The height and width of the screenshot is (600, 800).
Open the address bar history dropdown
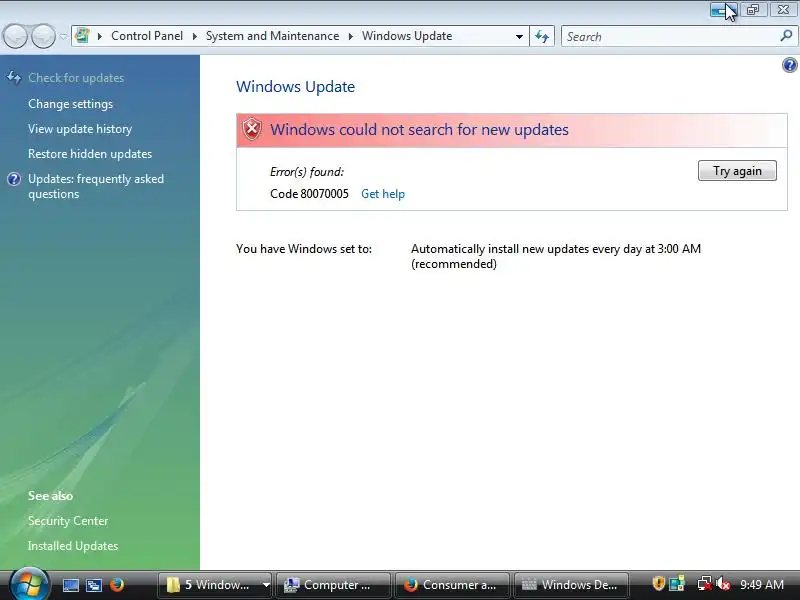pos(519,37)
